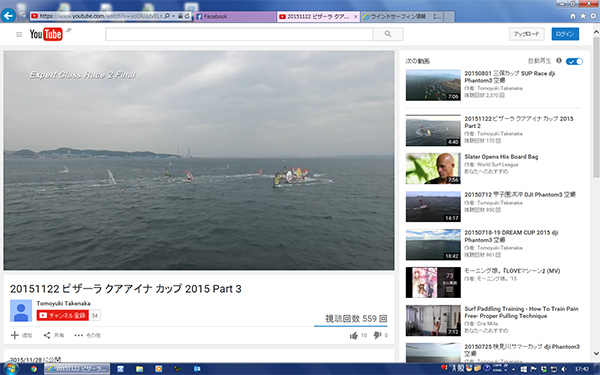Viewport: 600px width, 375px height.
Task: Click the Action Center flag tray icon
Action: [534, 369]
